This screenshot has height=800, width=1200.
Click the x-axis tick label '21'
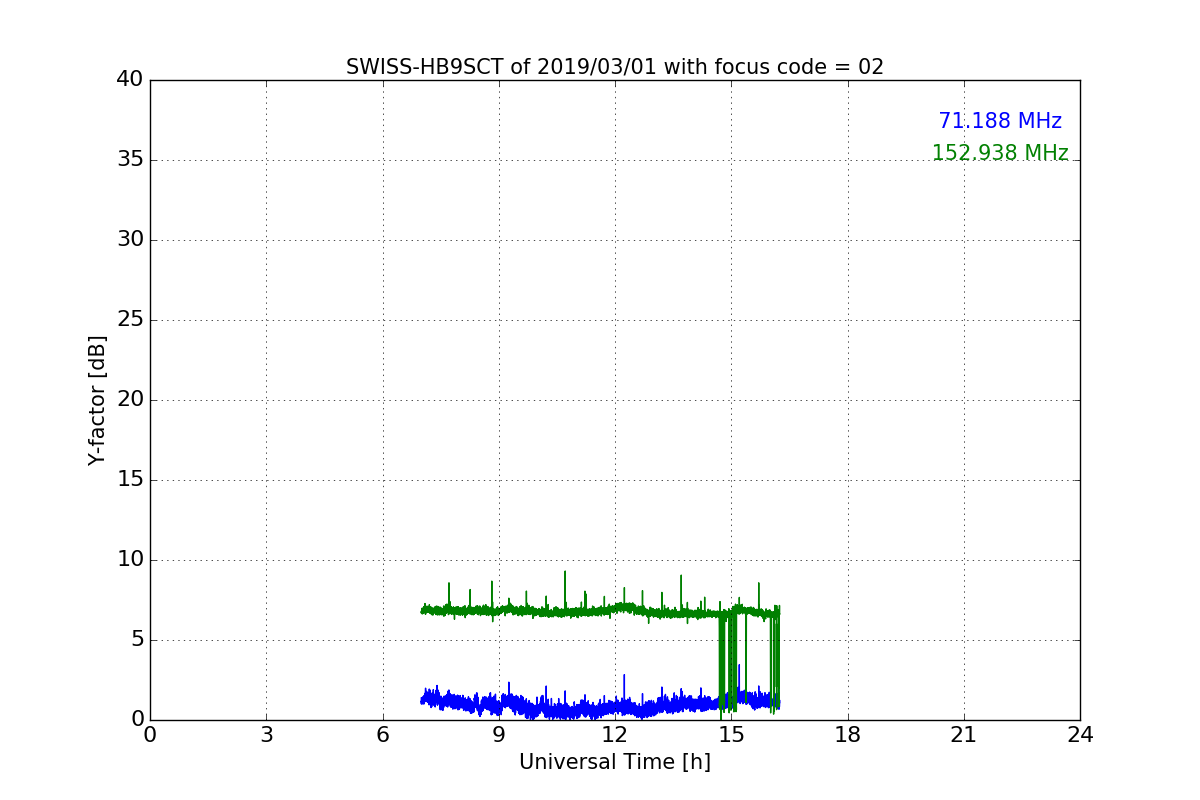pyautogui.click(x=964, y=735)
